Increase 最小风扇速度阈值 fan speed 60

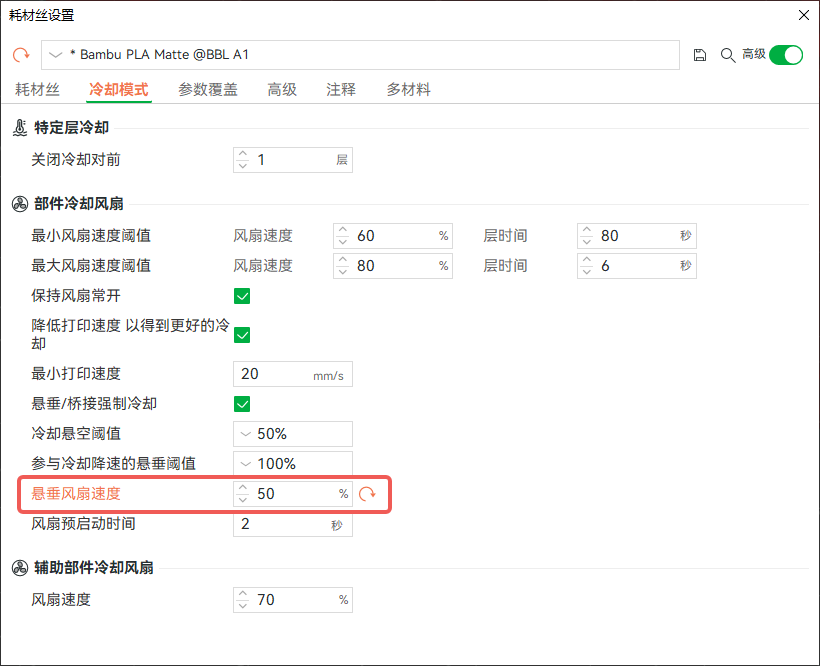coord(343,230)
